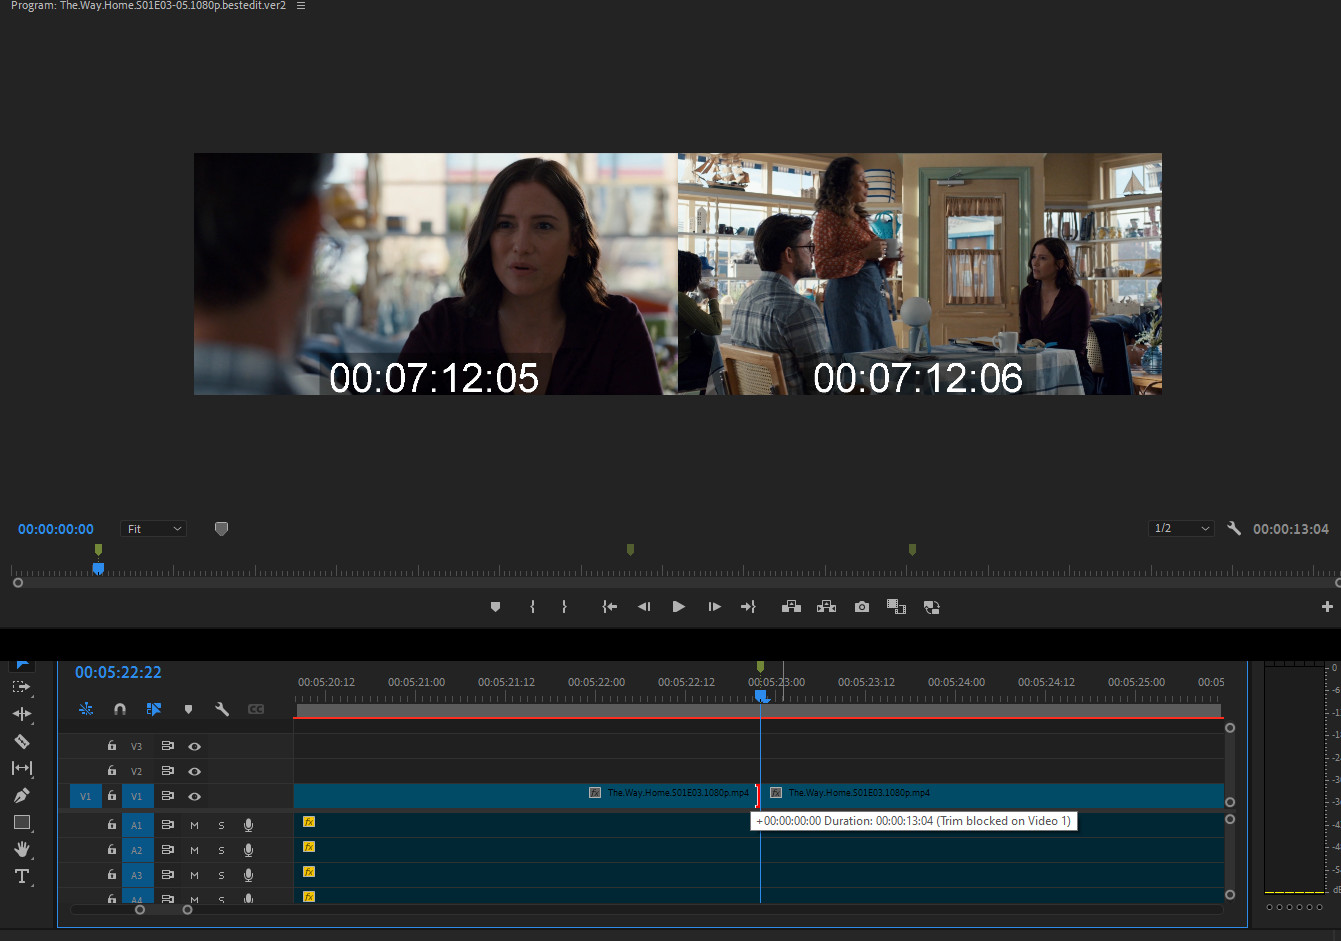
Task: Toggle V3 track visibility eye
Action: pyautogui.click(x=194, y=746)
